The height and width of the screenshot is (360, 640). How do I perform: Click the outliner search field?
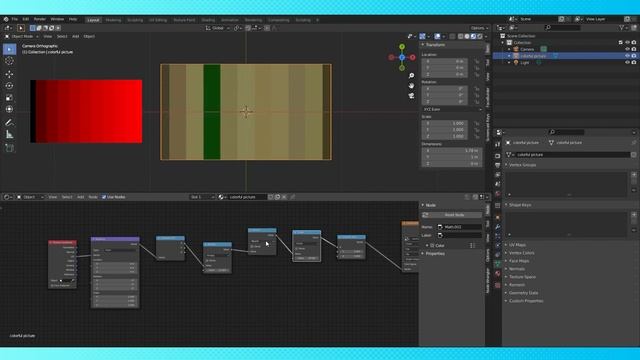coord(562,28)
